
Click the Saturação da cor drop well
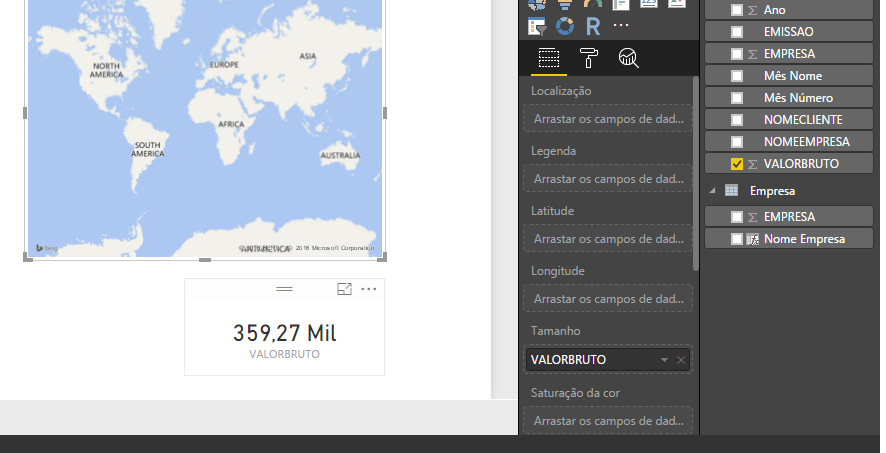coord(608,421)
